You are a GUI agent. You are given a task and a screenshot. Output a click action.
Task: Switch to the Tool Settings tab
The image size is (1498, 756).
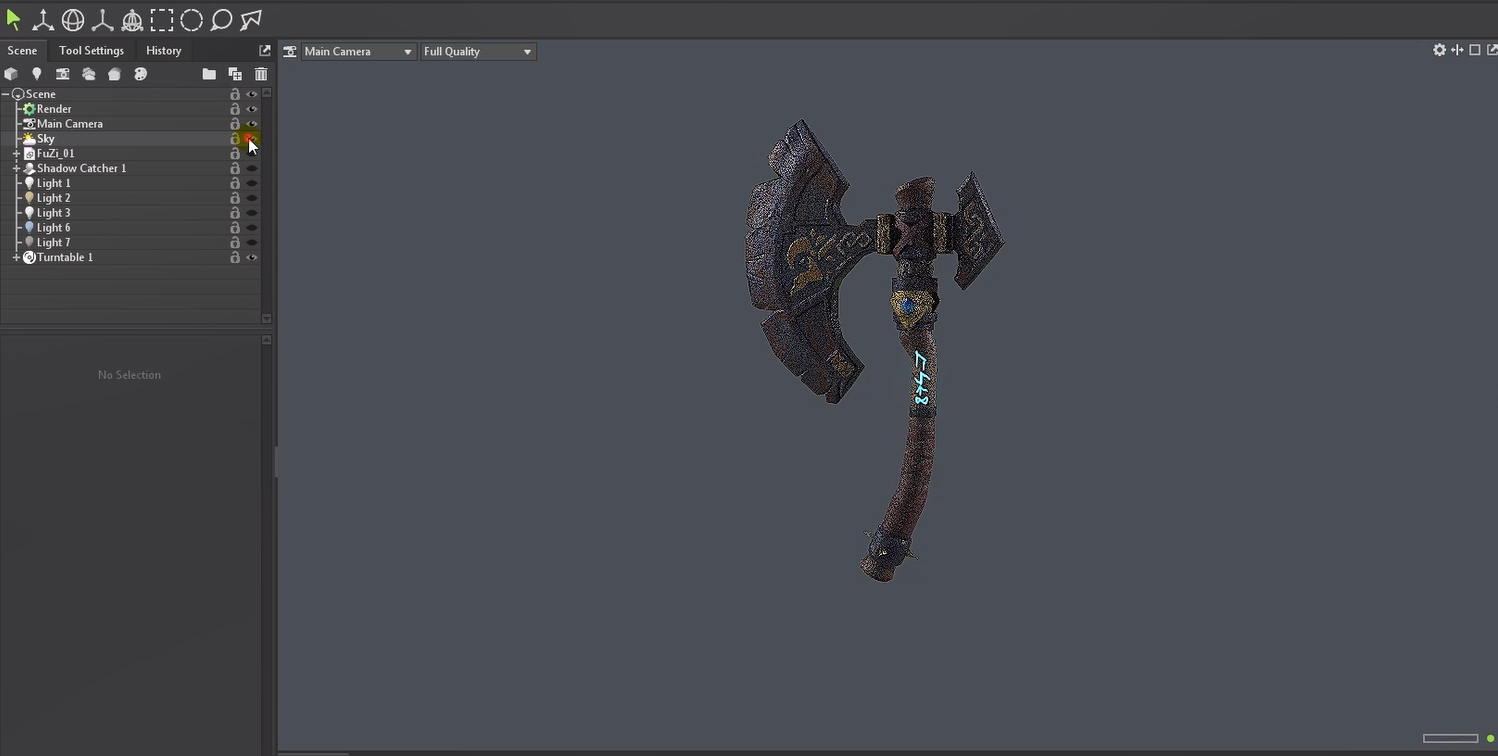(91, 50)
